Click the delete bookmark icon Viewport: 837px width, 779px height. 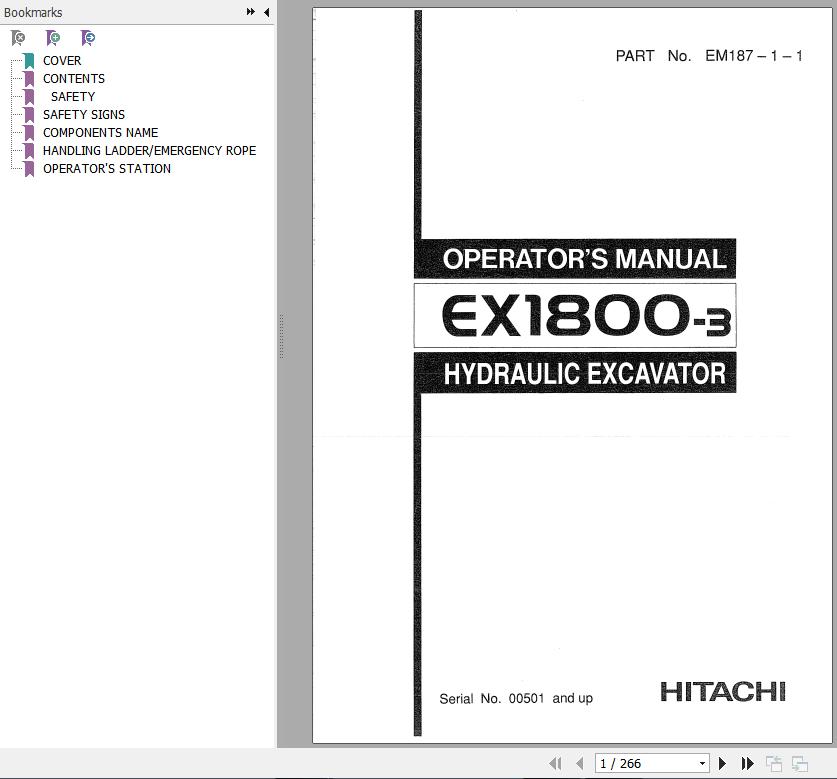[x=18, y=38]
